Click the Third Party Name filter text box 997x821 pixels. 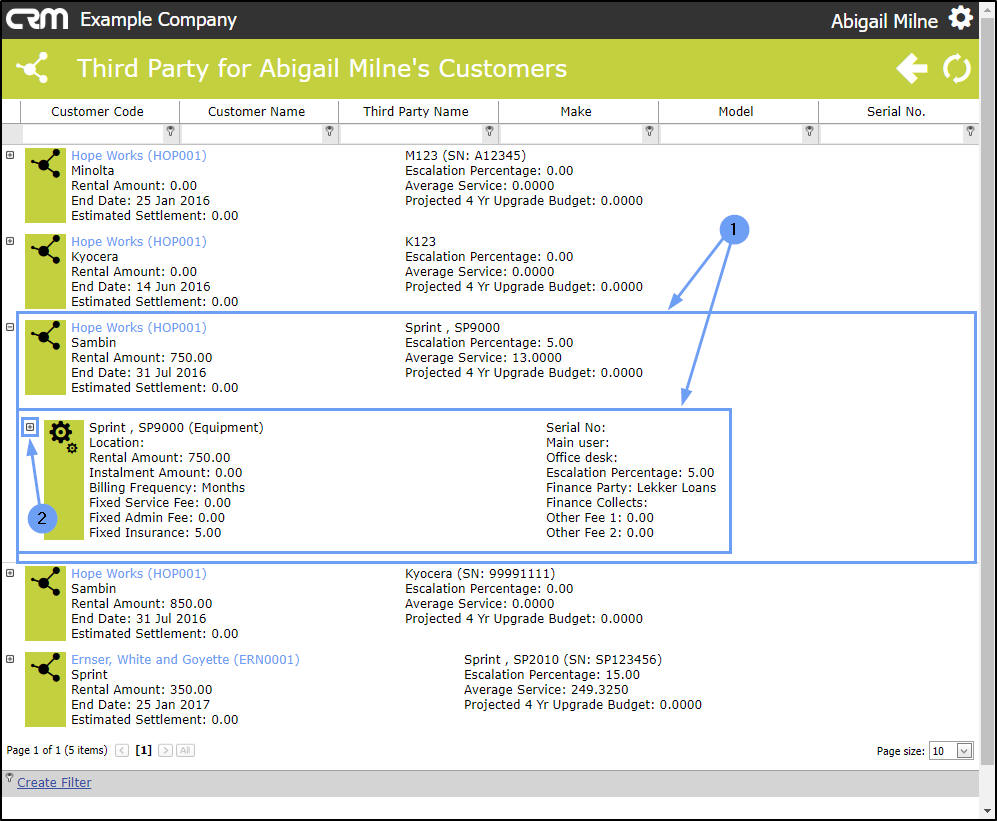[412, 133]
